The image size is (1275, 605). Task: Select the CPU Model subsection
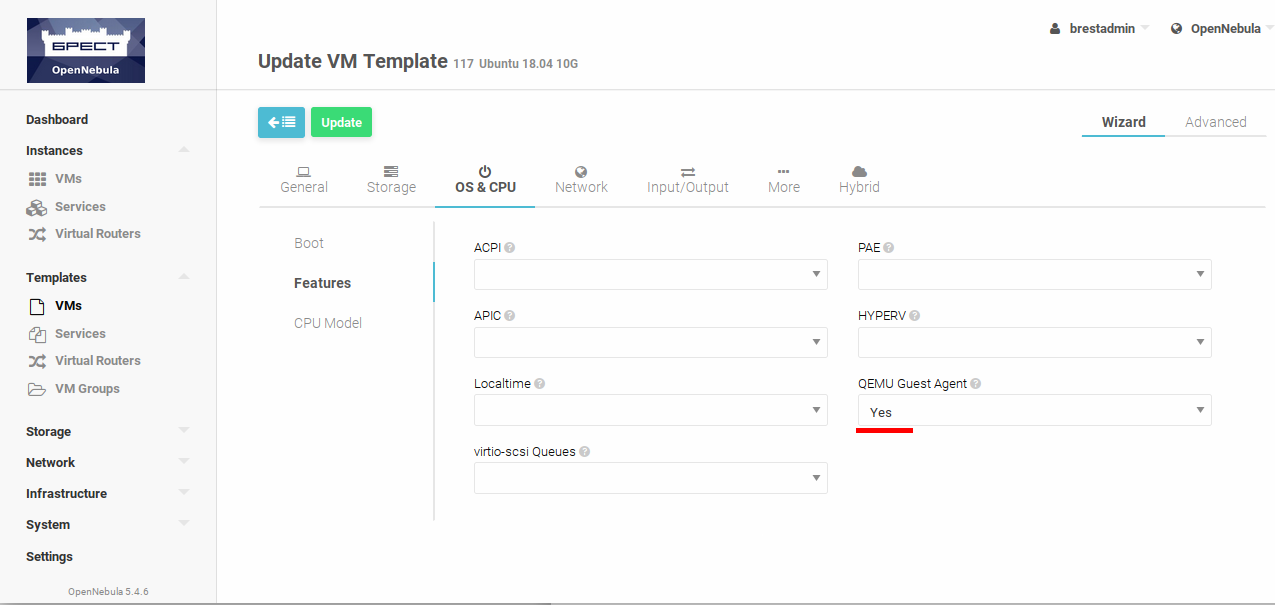tap(328, 323)
